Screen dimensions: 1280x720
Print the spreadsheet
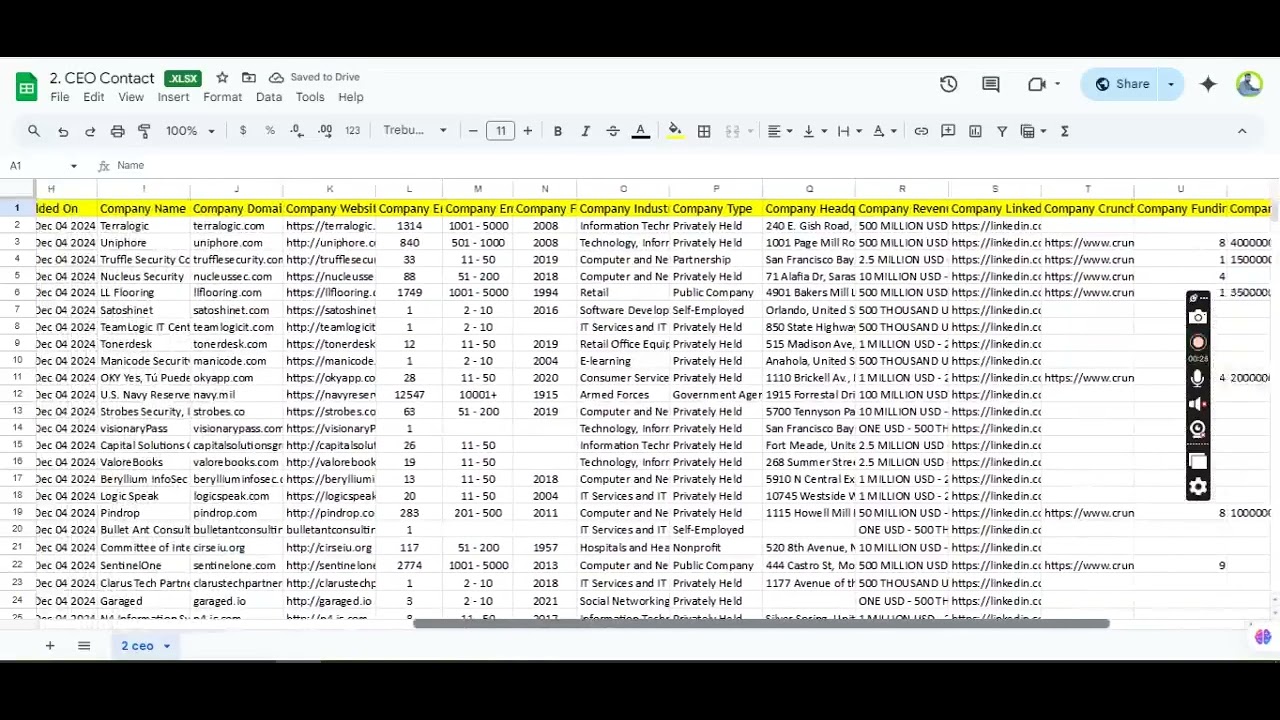(x=117, y=131)
